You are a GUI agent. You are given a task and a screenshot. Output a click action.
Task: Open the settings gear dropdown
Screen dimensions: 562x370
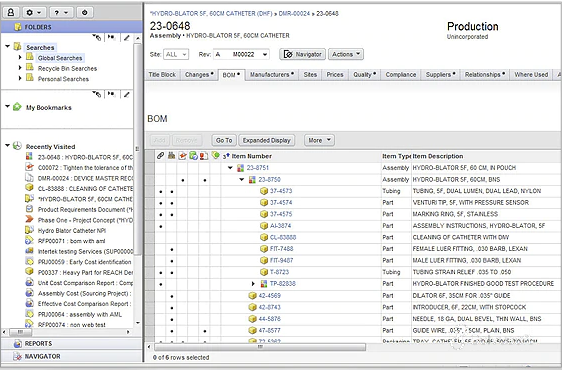(x=34, y=13)
